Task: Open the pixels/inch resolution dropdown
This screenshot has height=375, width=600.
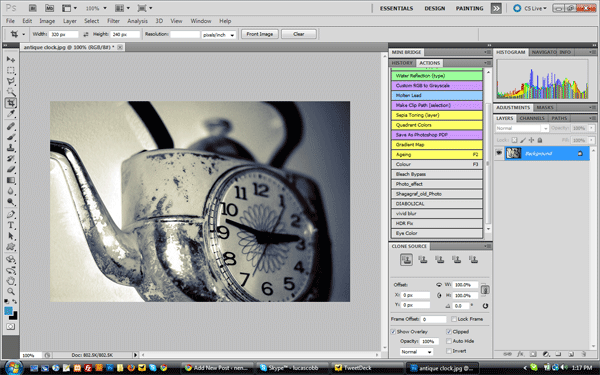Action: [218, 35]
